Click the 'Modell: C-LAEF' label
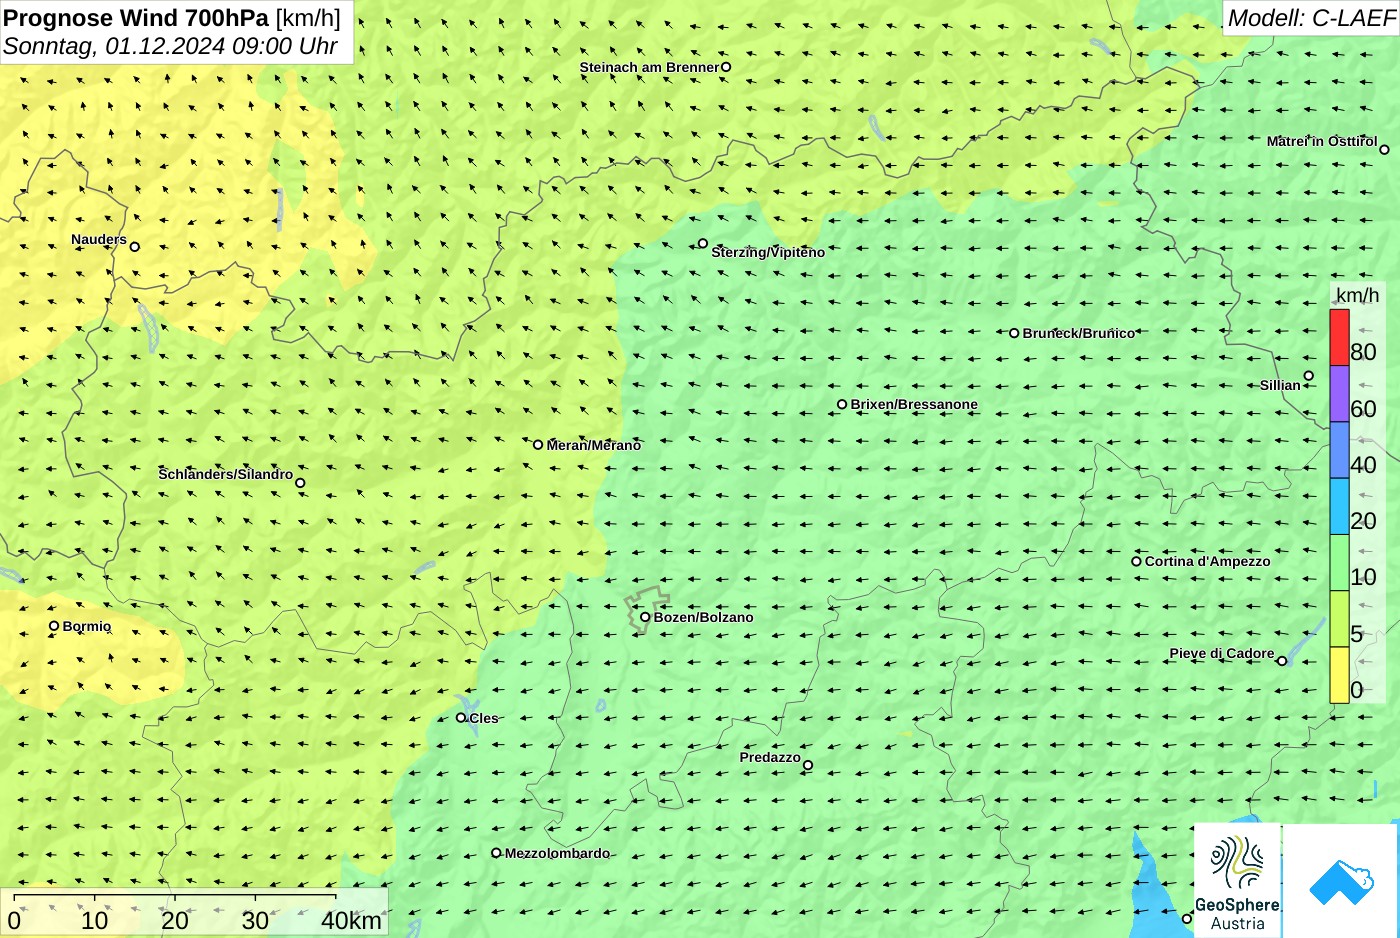 [x=1311, y=18]
